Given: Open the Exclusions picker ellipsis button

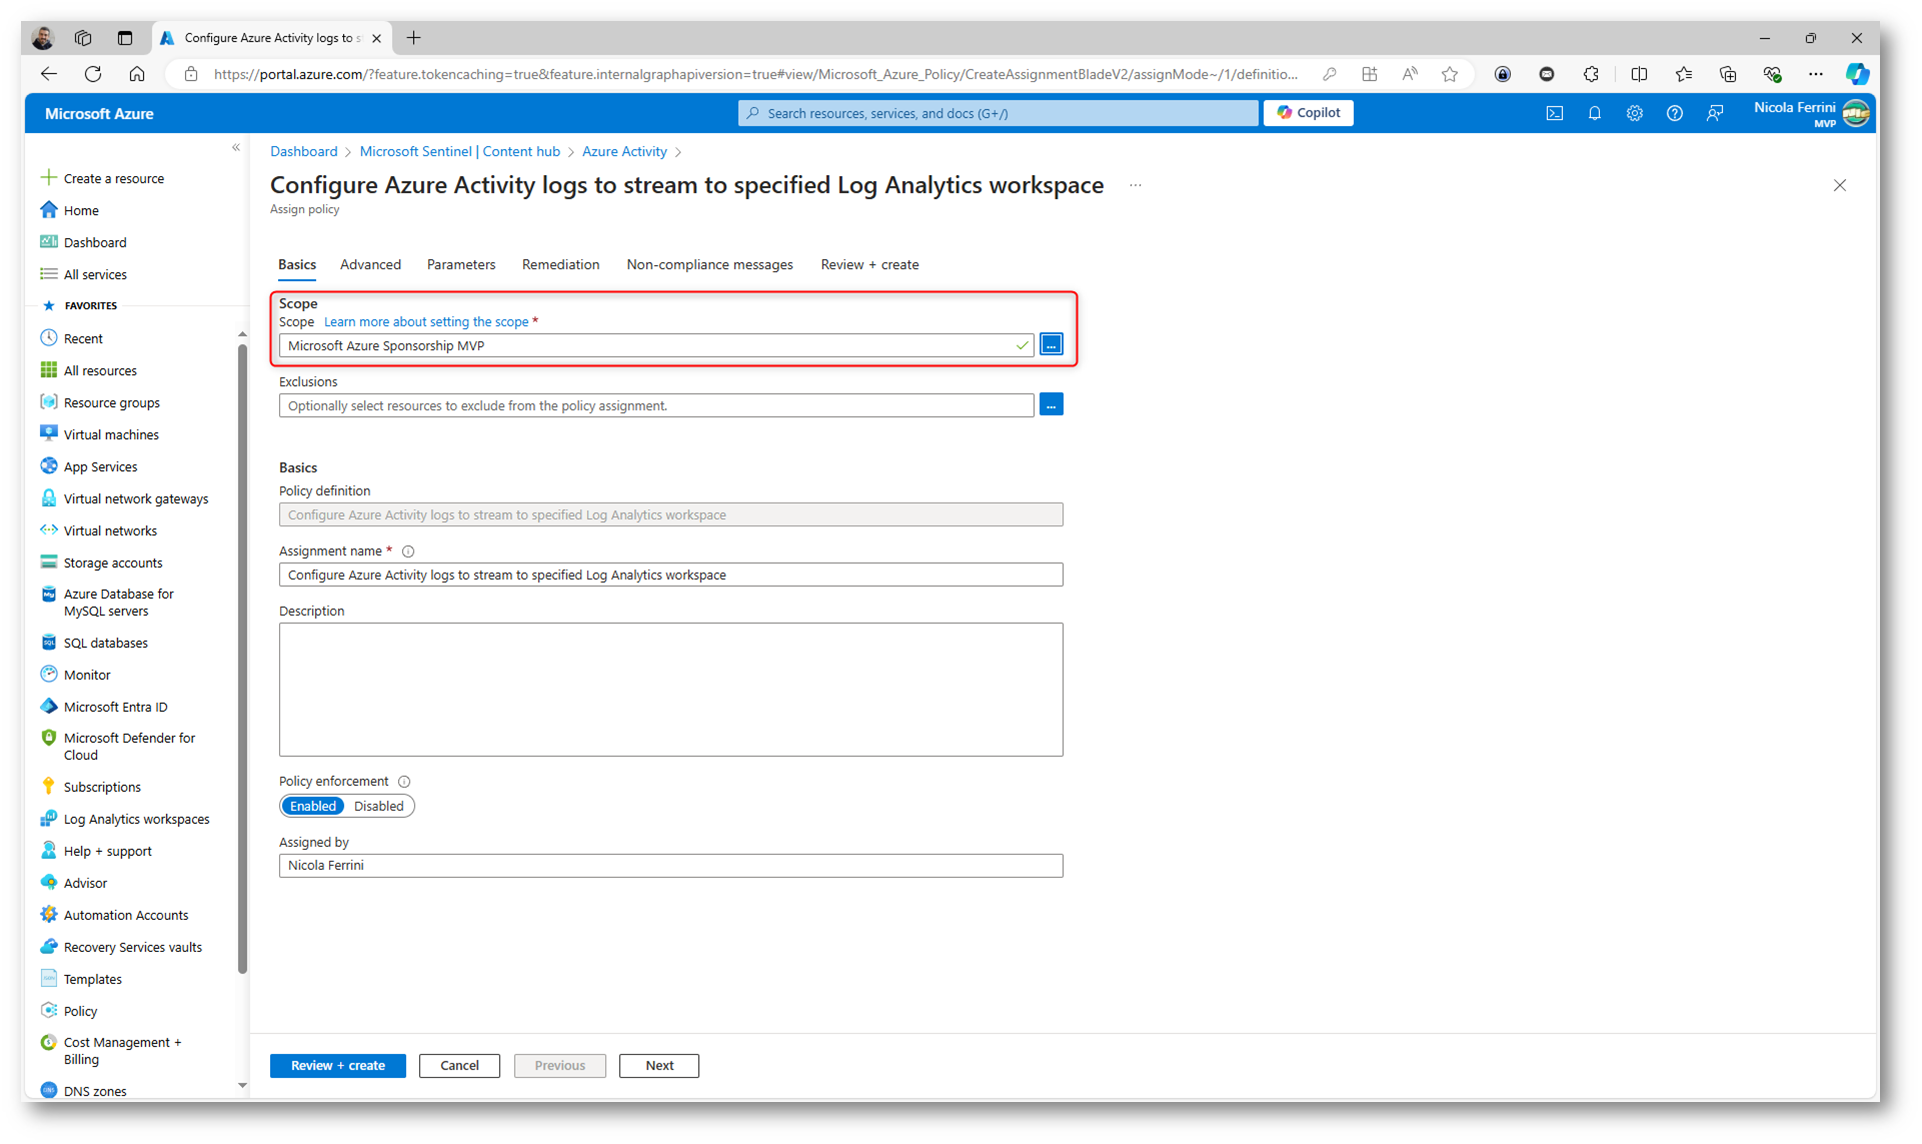Looking at the screenshot, I should (x=1051, y=405).
